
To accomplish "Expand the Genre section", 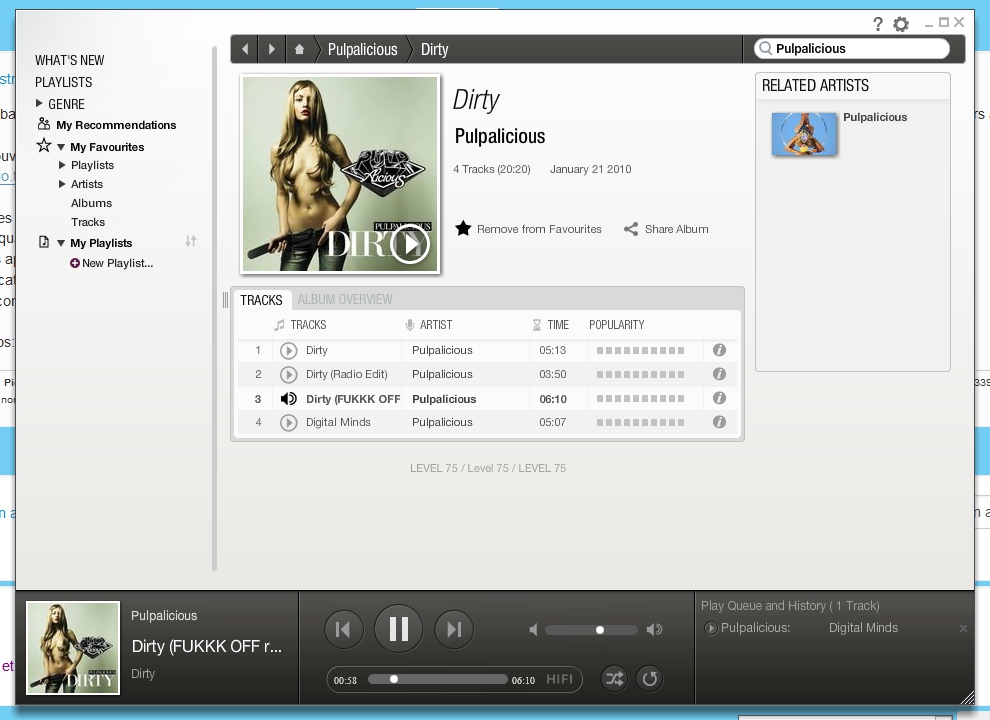I will point(40,103).
